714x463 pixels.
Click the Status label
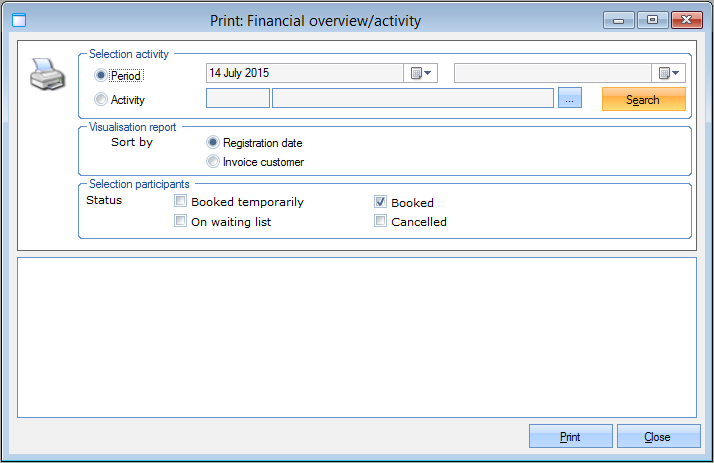[104, 200]
